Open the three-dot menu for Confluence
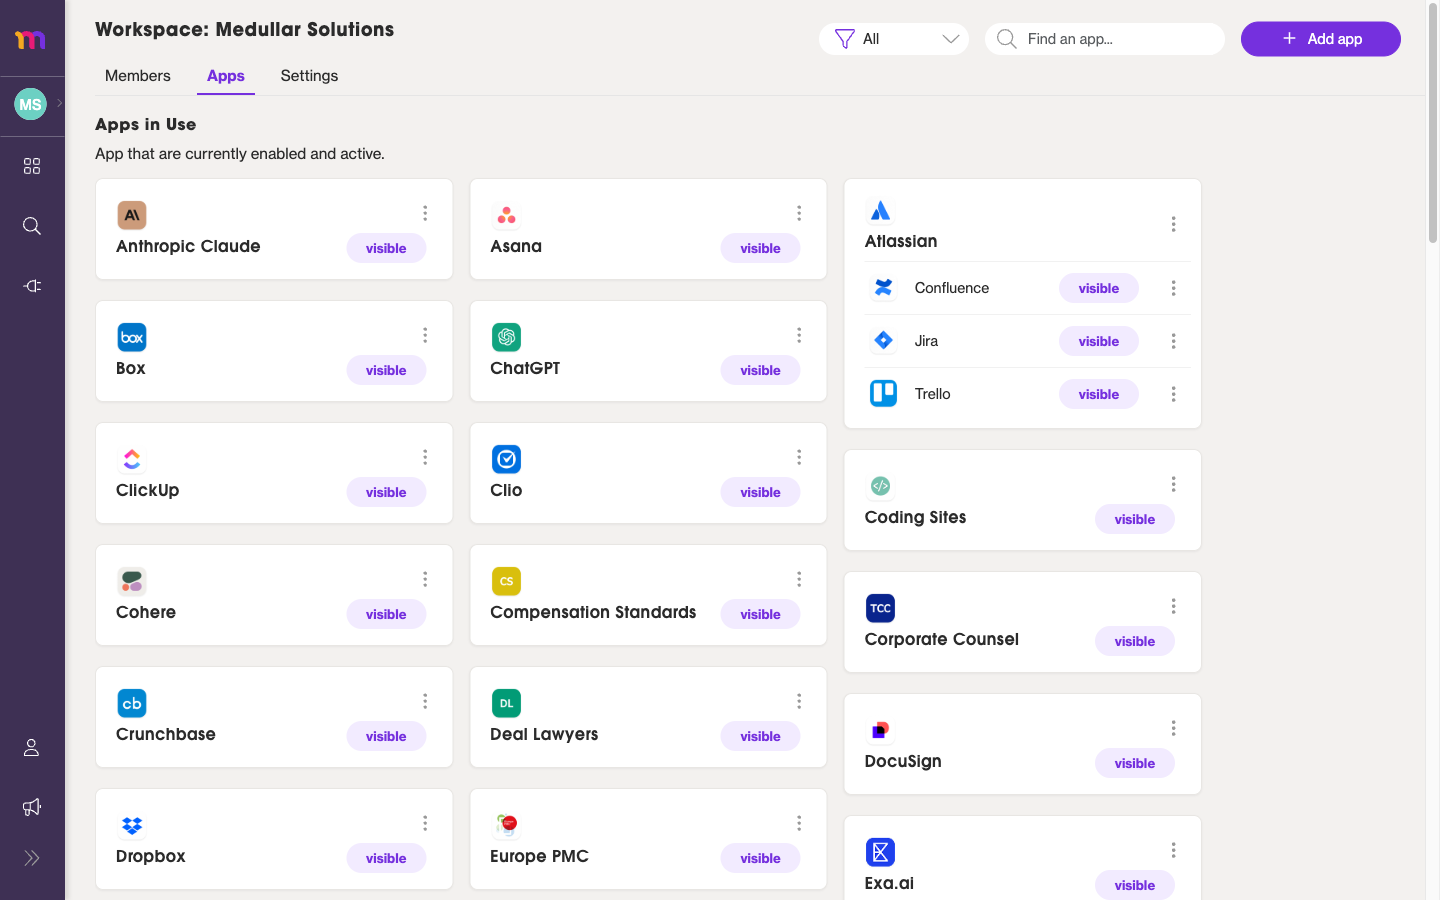Image resolution: width=1440 pixels, height=900 pixels. coord(1173,288)
